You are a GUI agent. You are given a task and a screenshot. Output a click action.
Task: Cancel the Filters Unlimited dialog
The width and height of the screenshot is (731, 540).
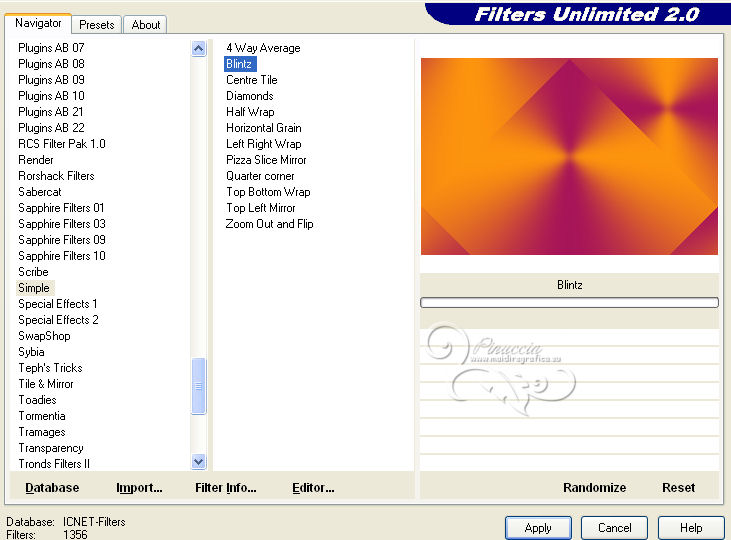[614, 528]
